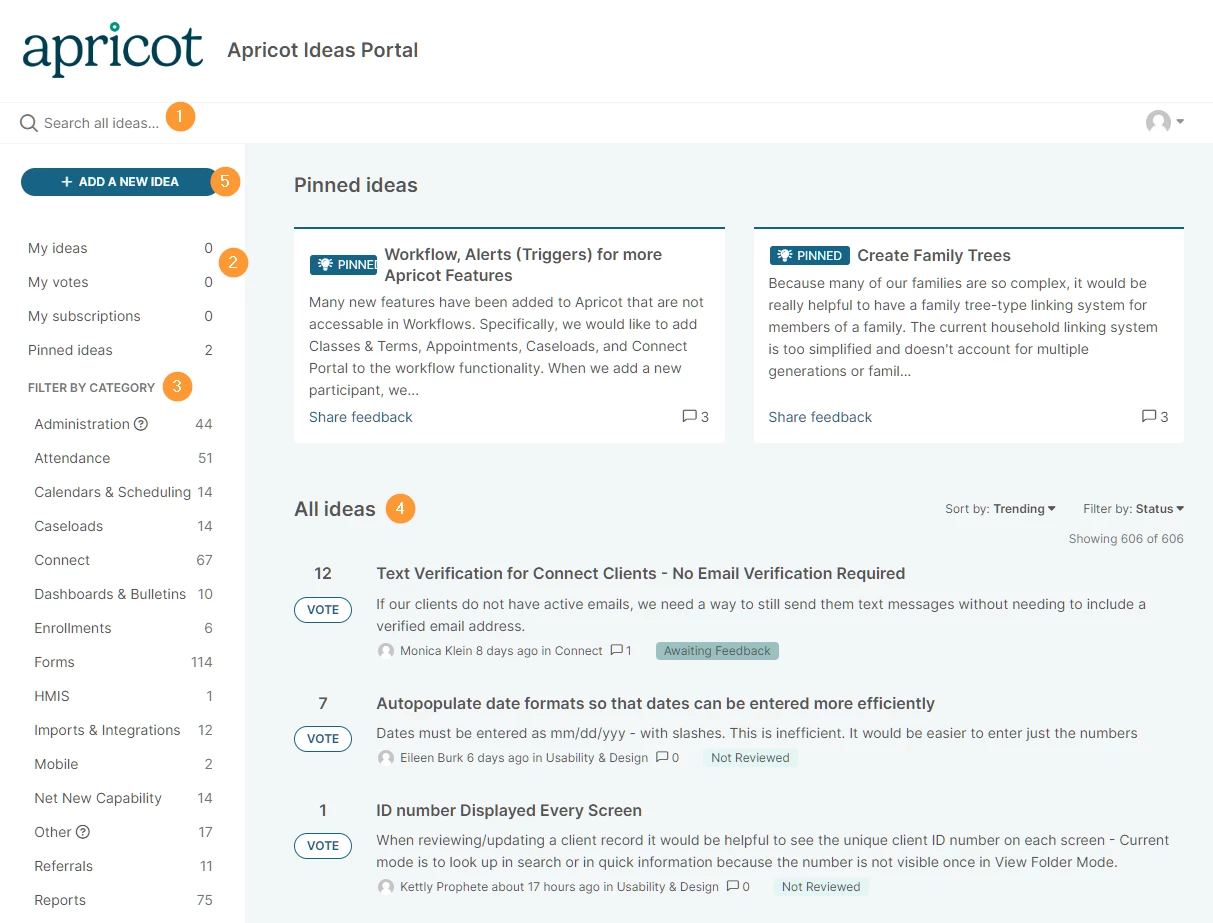Click the comment icon for Text Verification idea
This screenshot has width=1213, height=923.
pyautogui.click(x=616, y=650)
